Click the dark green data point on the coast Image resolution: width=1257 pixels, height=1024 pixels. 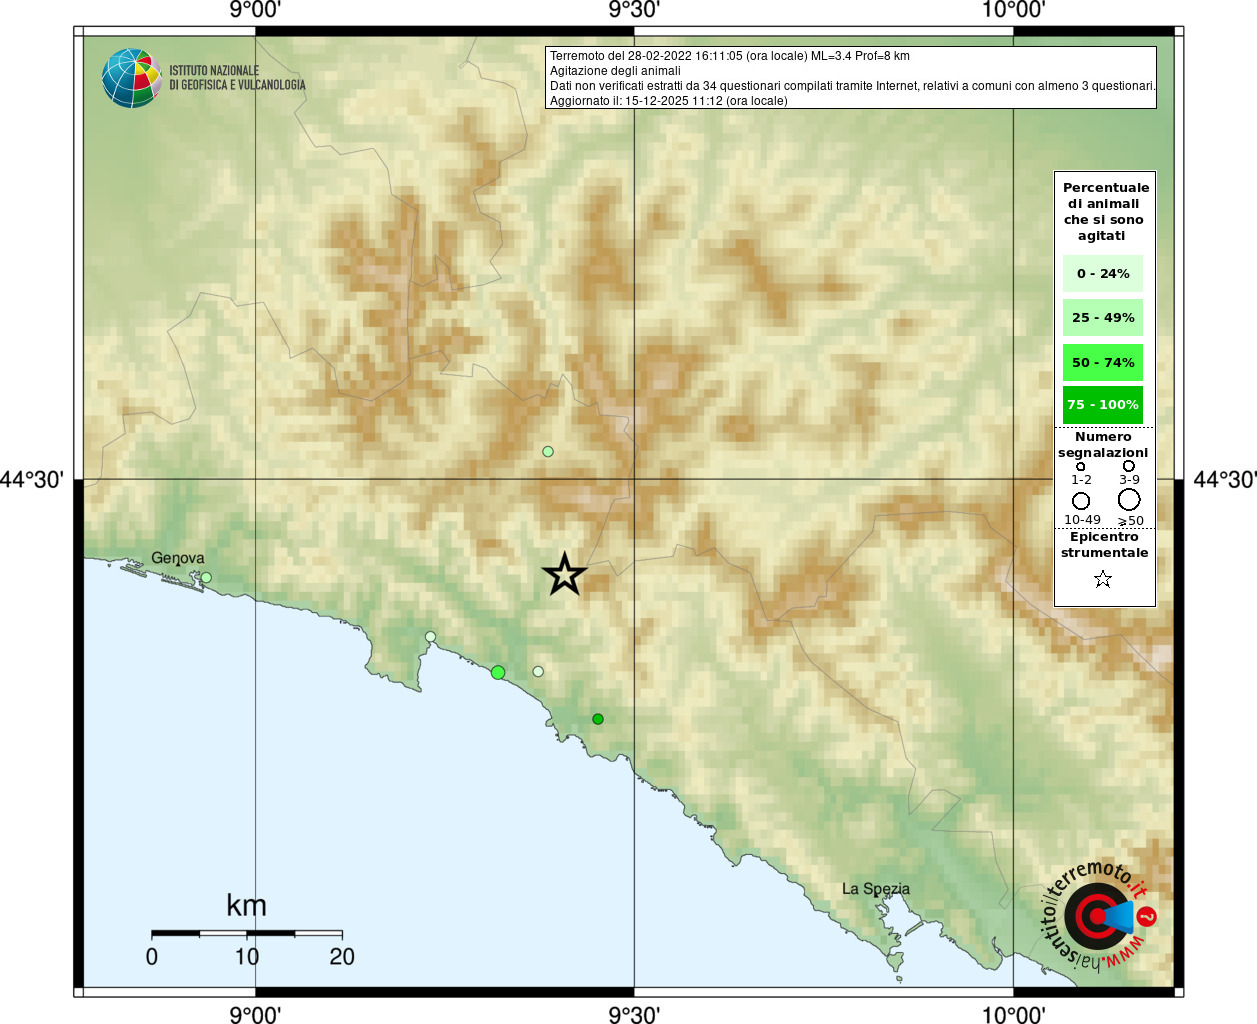598,719
